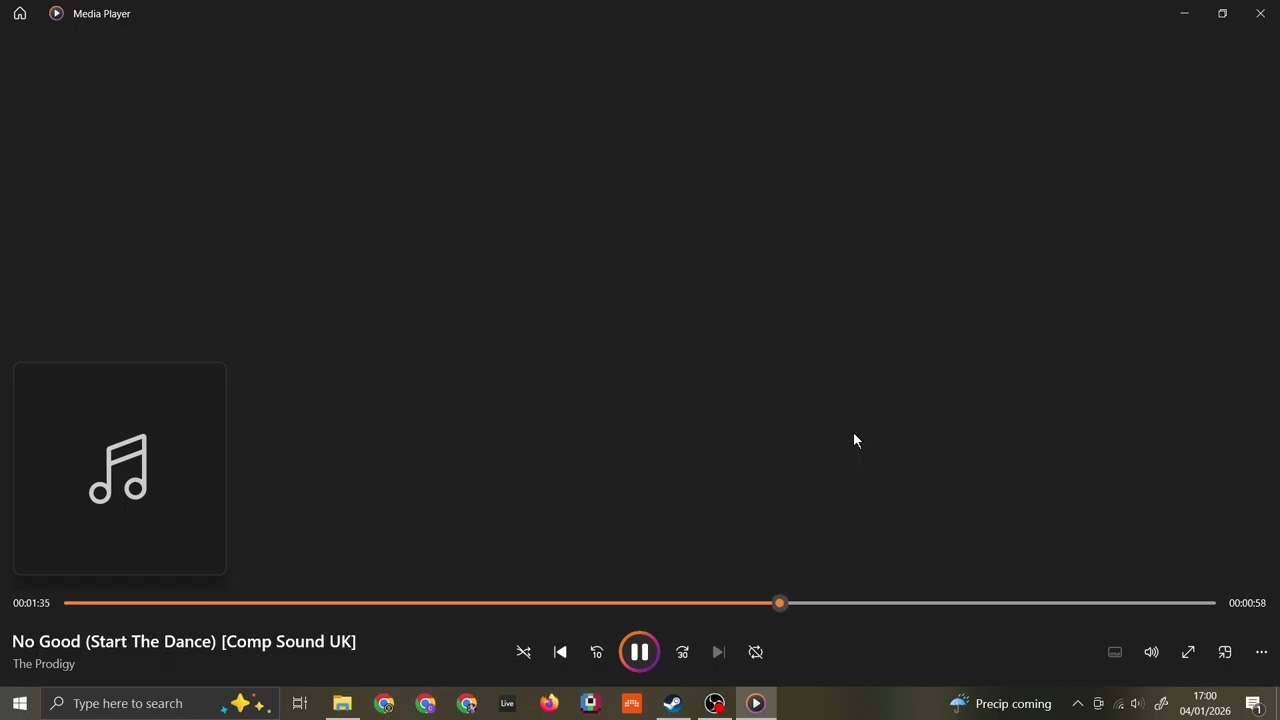Image resolution: width=1280 pixels, height=720 pixels.
Task: Click the orange seek slider handle
Action: click(x=780, y=603)
